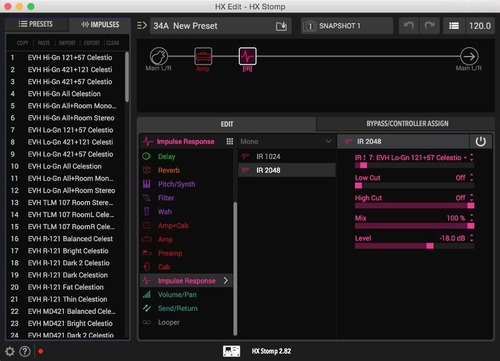Switch to the IMPULSES tab
Screen dimensions: 500x361
[x=100, y=24]
